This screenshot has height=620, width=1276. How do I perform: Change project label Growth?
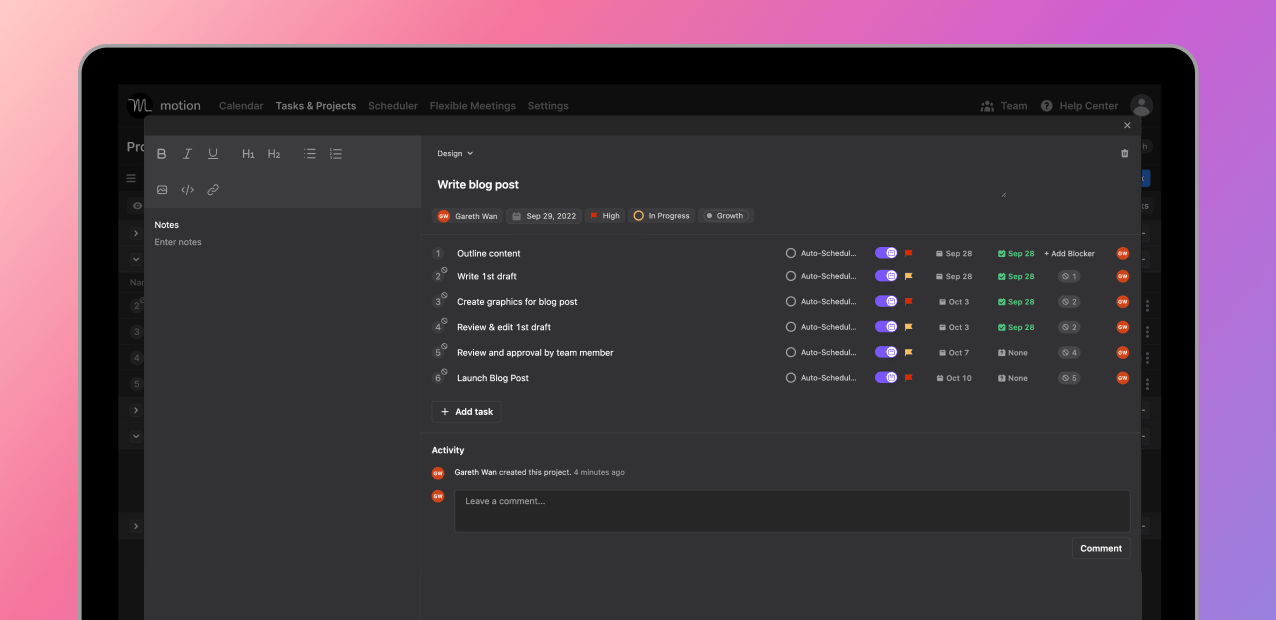tap(725, 216)
